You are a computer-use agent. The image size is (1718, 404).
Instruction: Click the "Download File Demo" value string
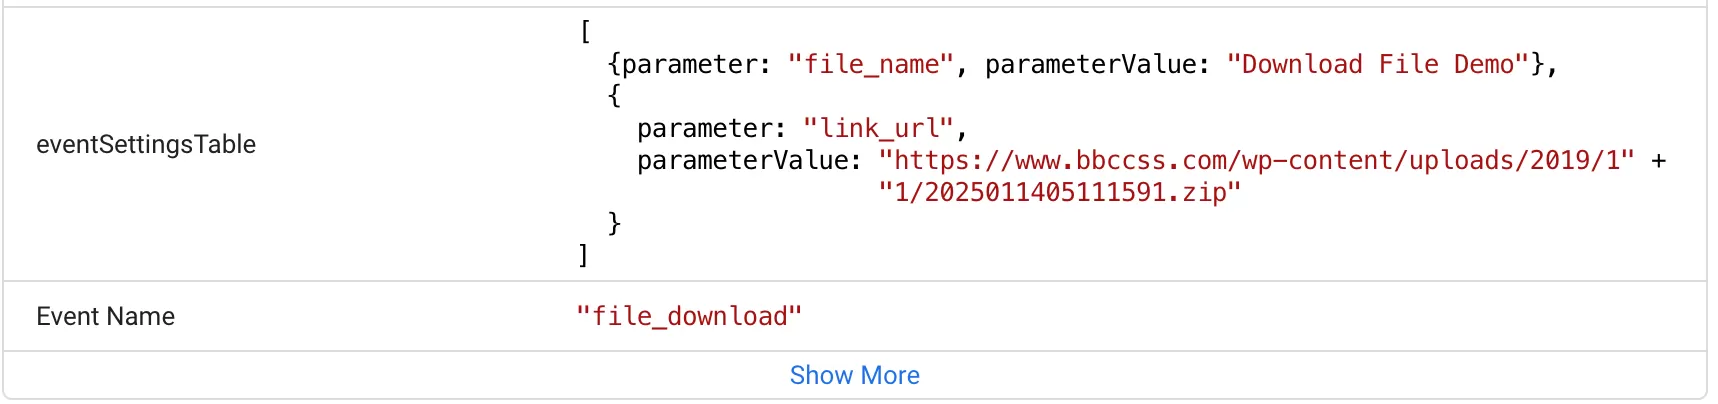coord(1378,65)
